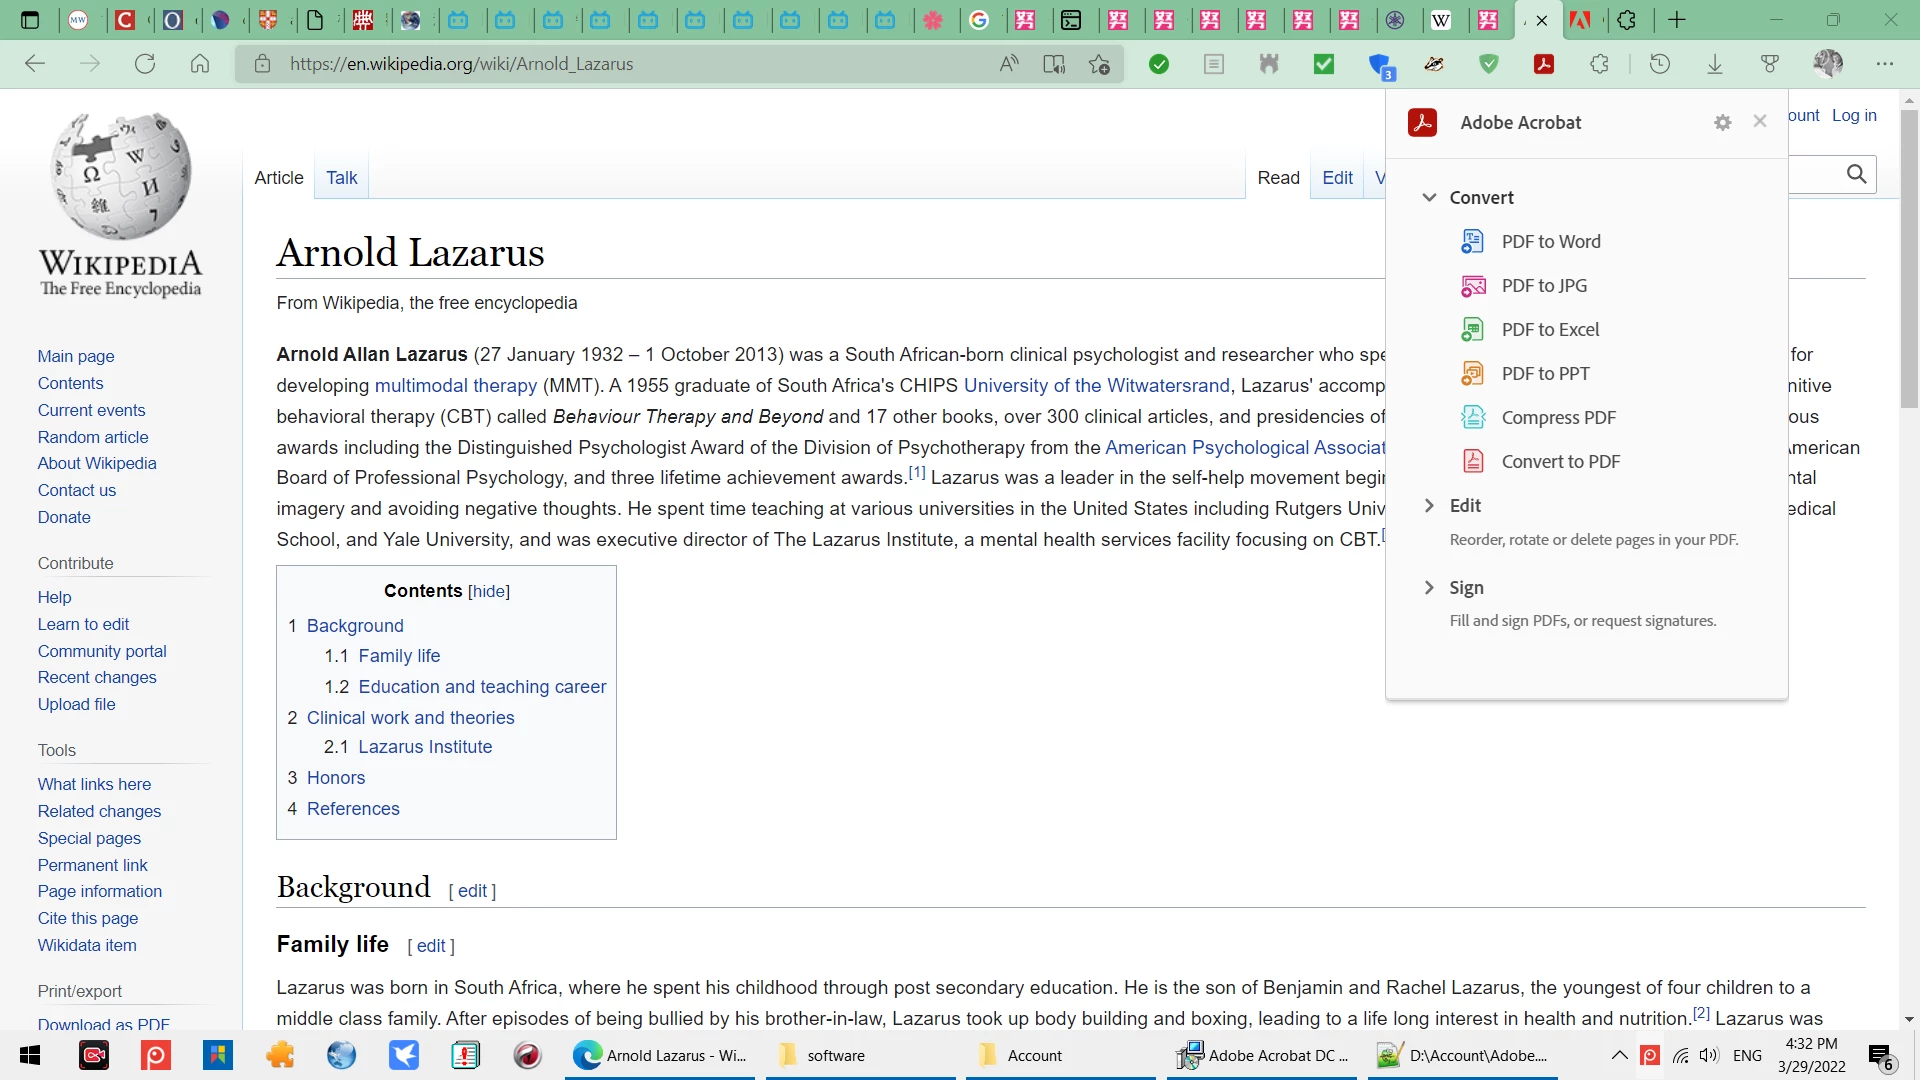Hide the Contents table
This screenshot has height=1080, width=1920.
pos(488,592)
